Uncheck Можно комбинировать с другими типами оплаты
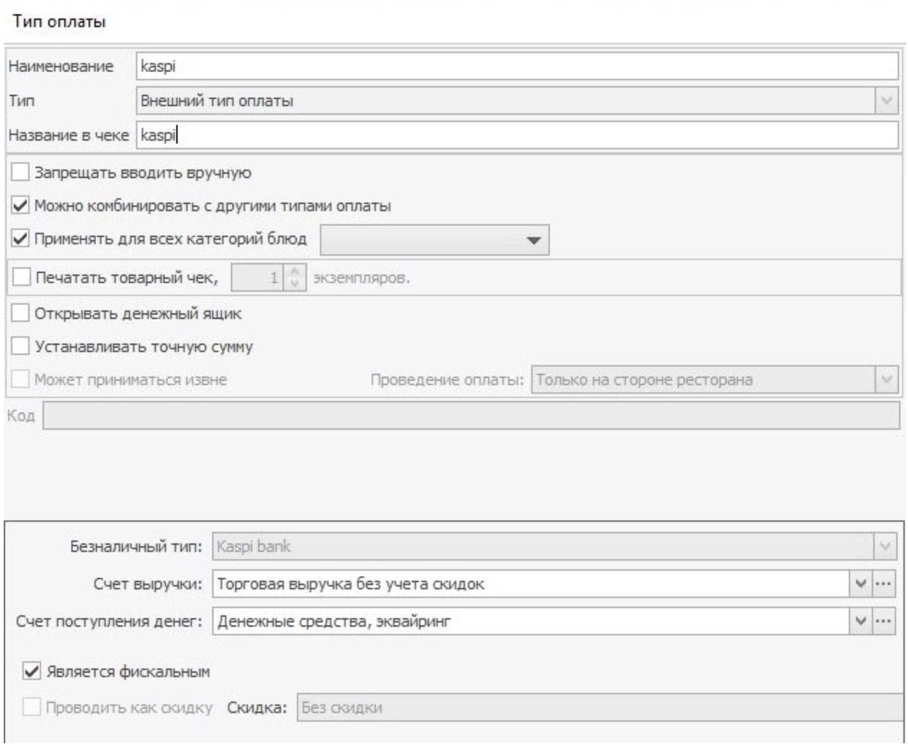 coord(20,206)
